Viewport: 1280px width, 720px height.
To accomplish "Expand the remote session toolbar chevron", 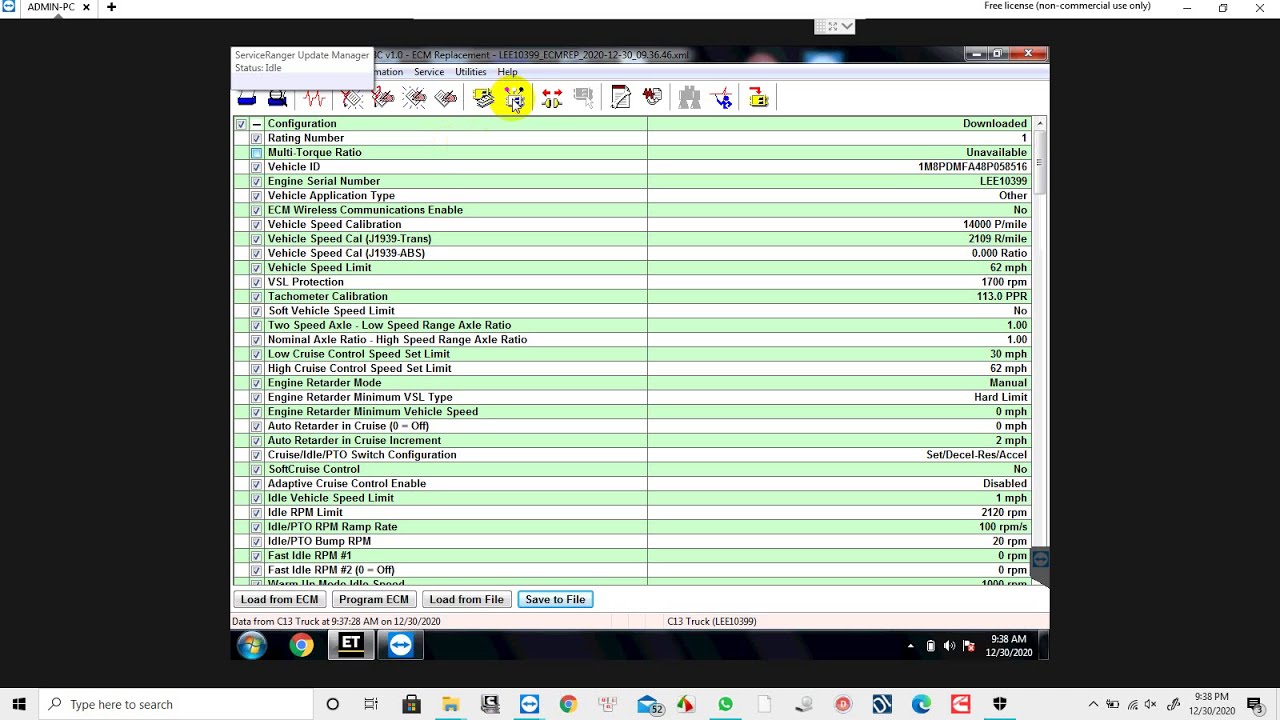I will click(848, 26).
